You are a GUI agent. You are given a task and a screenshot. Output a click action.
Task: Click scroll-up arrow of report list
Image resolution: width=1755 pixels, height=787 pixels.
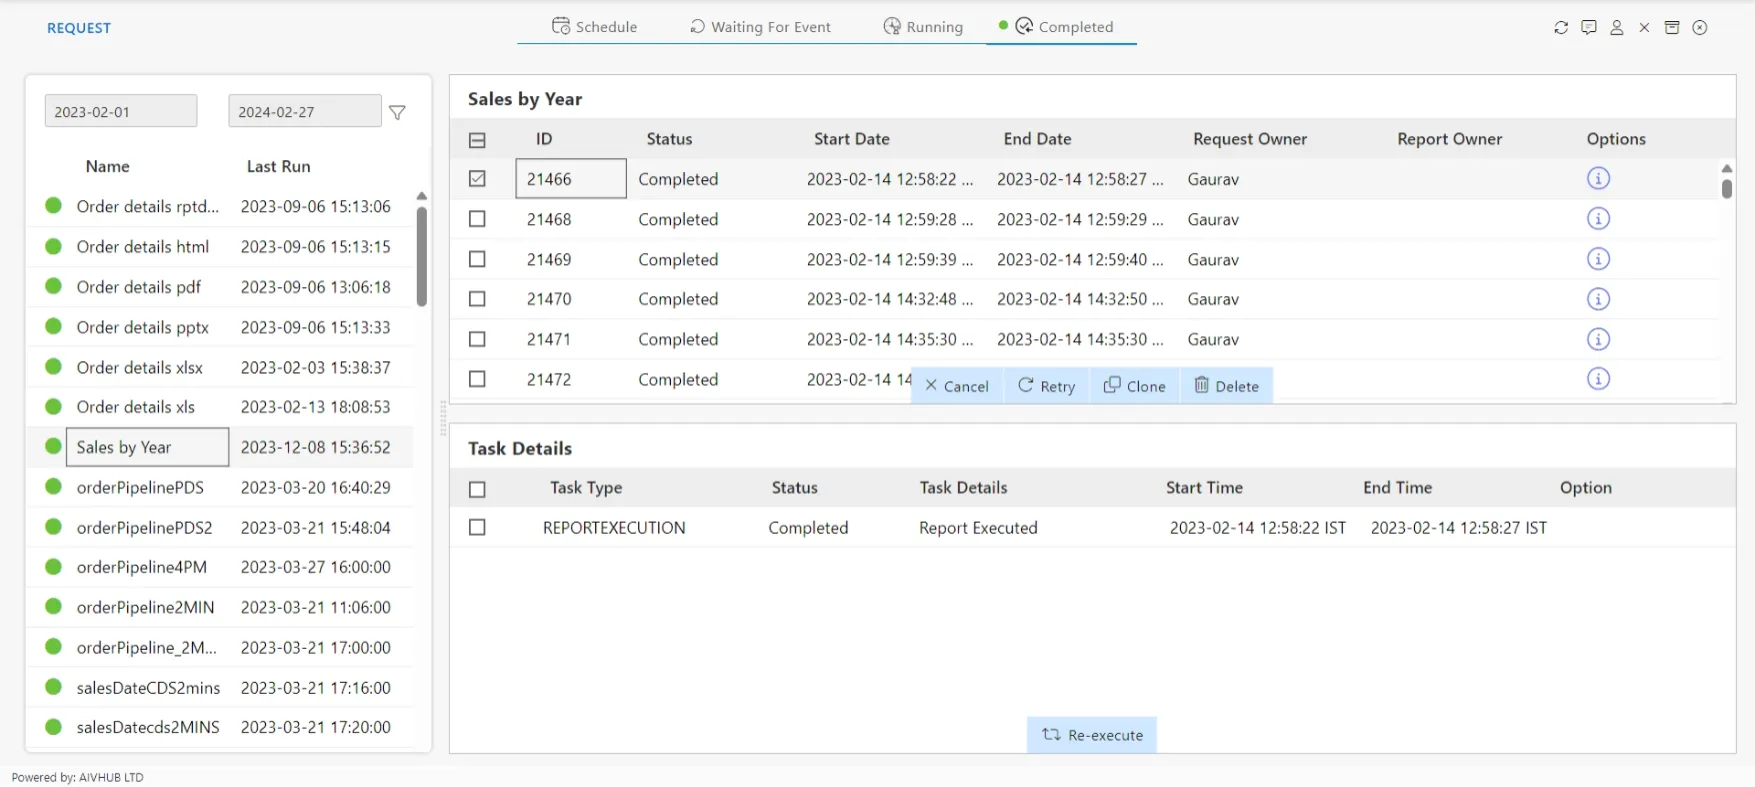click(422, 196)
